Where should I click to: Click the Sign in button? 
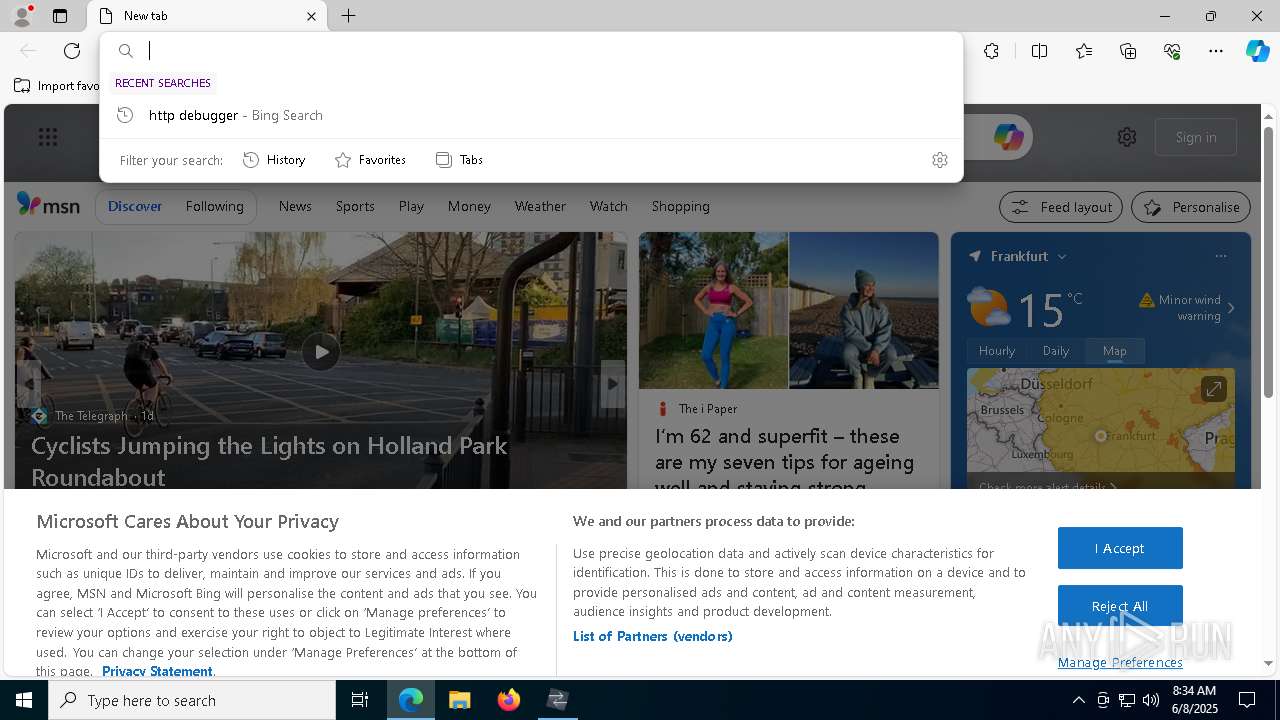pos(1196,137)
